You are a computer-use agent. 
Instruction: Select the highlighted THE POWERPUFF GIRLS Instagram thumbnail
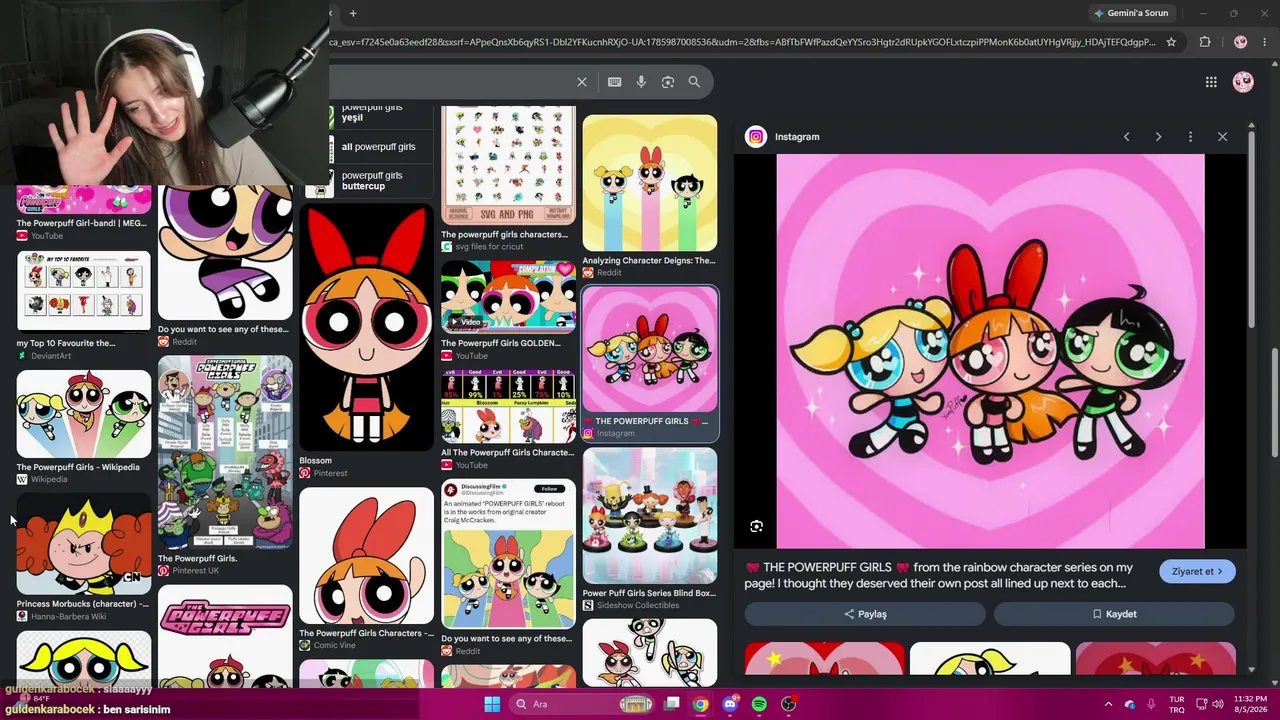pyautogui.click(x=650, y=350)
